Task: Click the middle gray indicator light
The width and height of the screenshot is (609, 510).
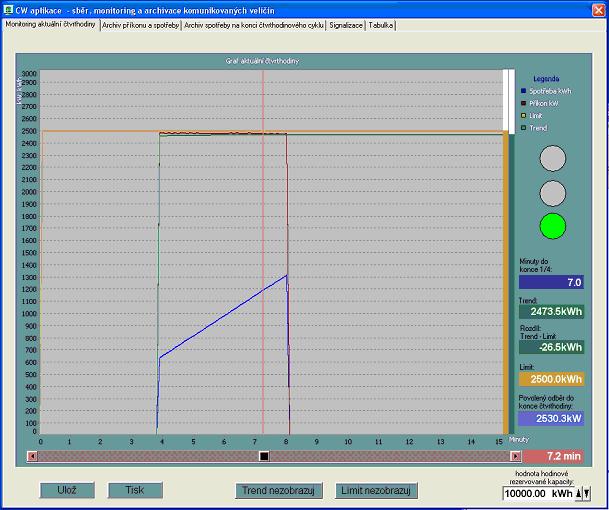Action: point(553,193)
